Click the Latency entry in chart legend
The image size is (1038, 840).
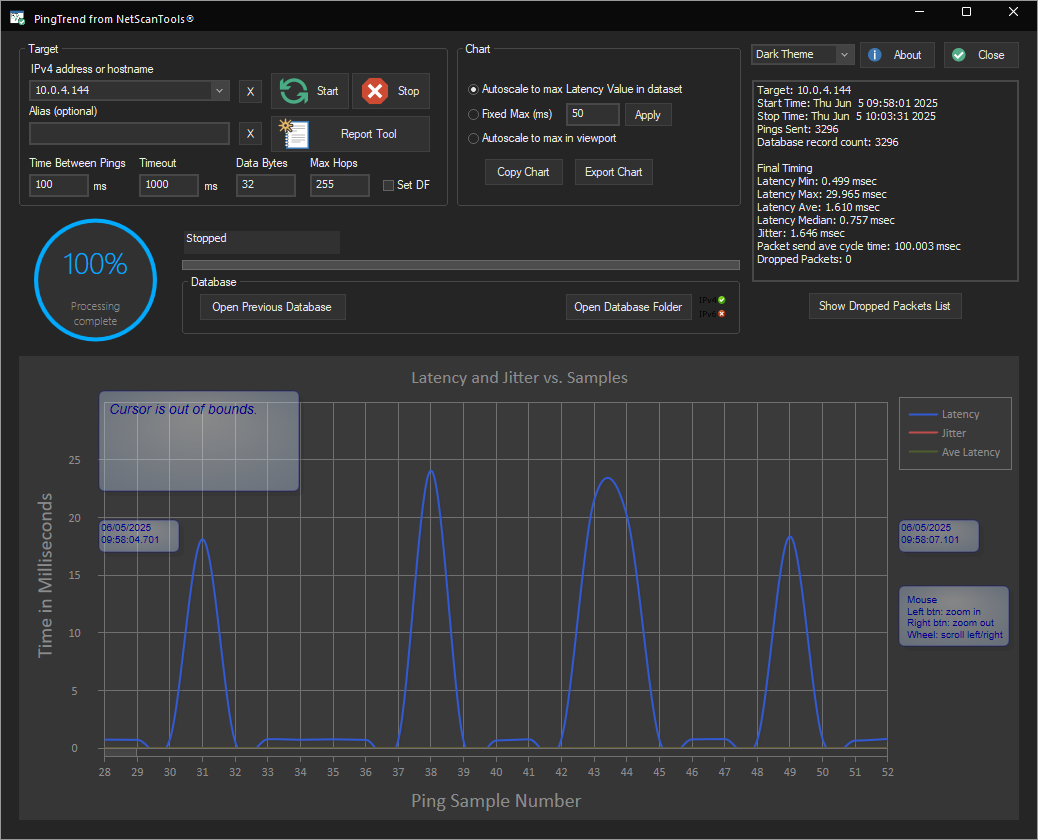(960, 414)
